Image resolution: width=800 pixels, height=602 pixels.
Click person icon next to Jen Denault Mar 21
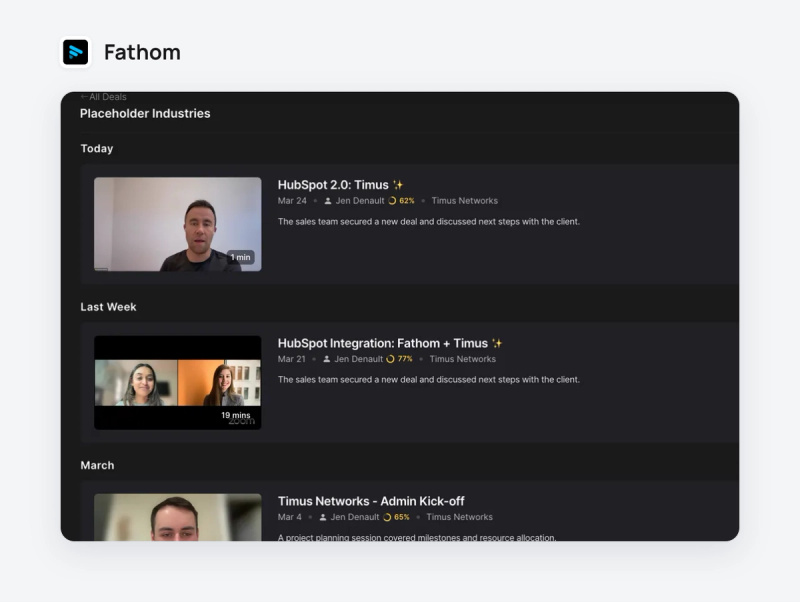[327, 359]
